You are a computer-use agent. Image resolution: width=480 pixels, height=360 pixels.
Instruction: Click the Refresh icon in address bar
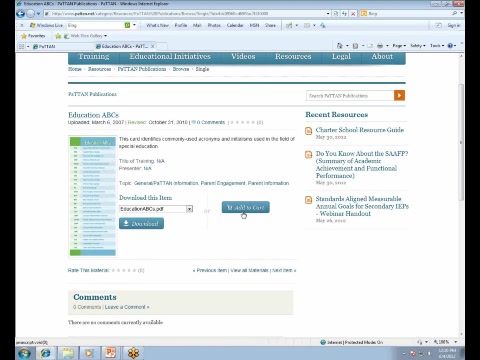coord(344,14)
